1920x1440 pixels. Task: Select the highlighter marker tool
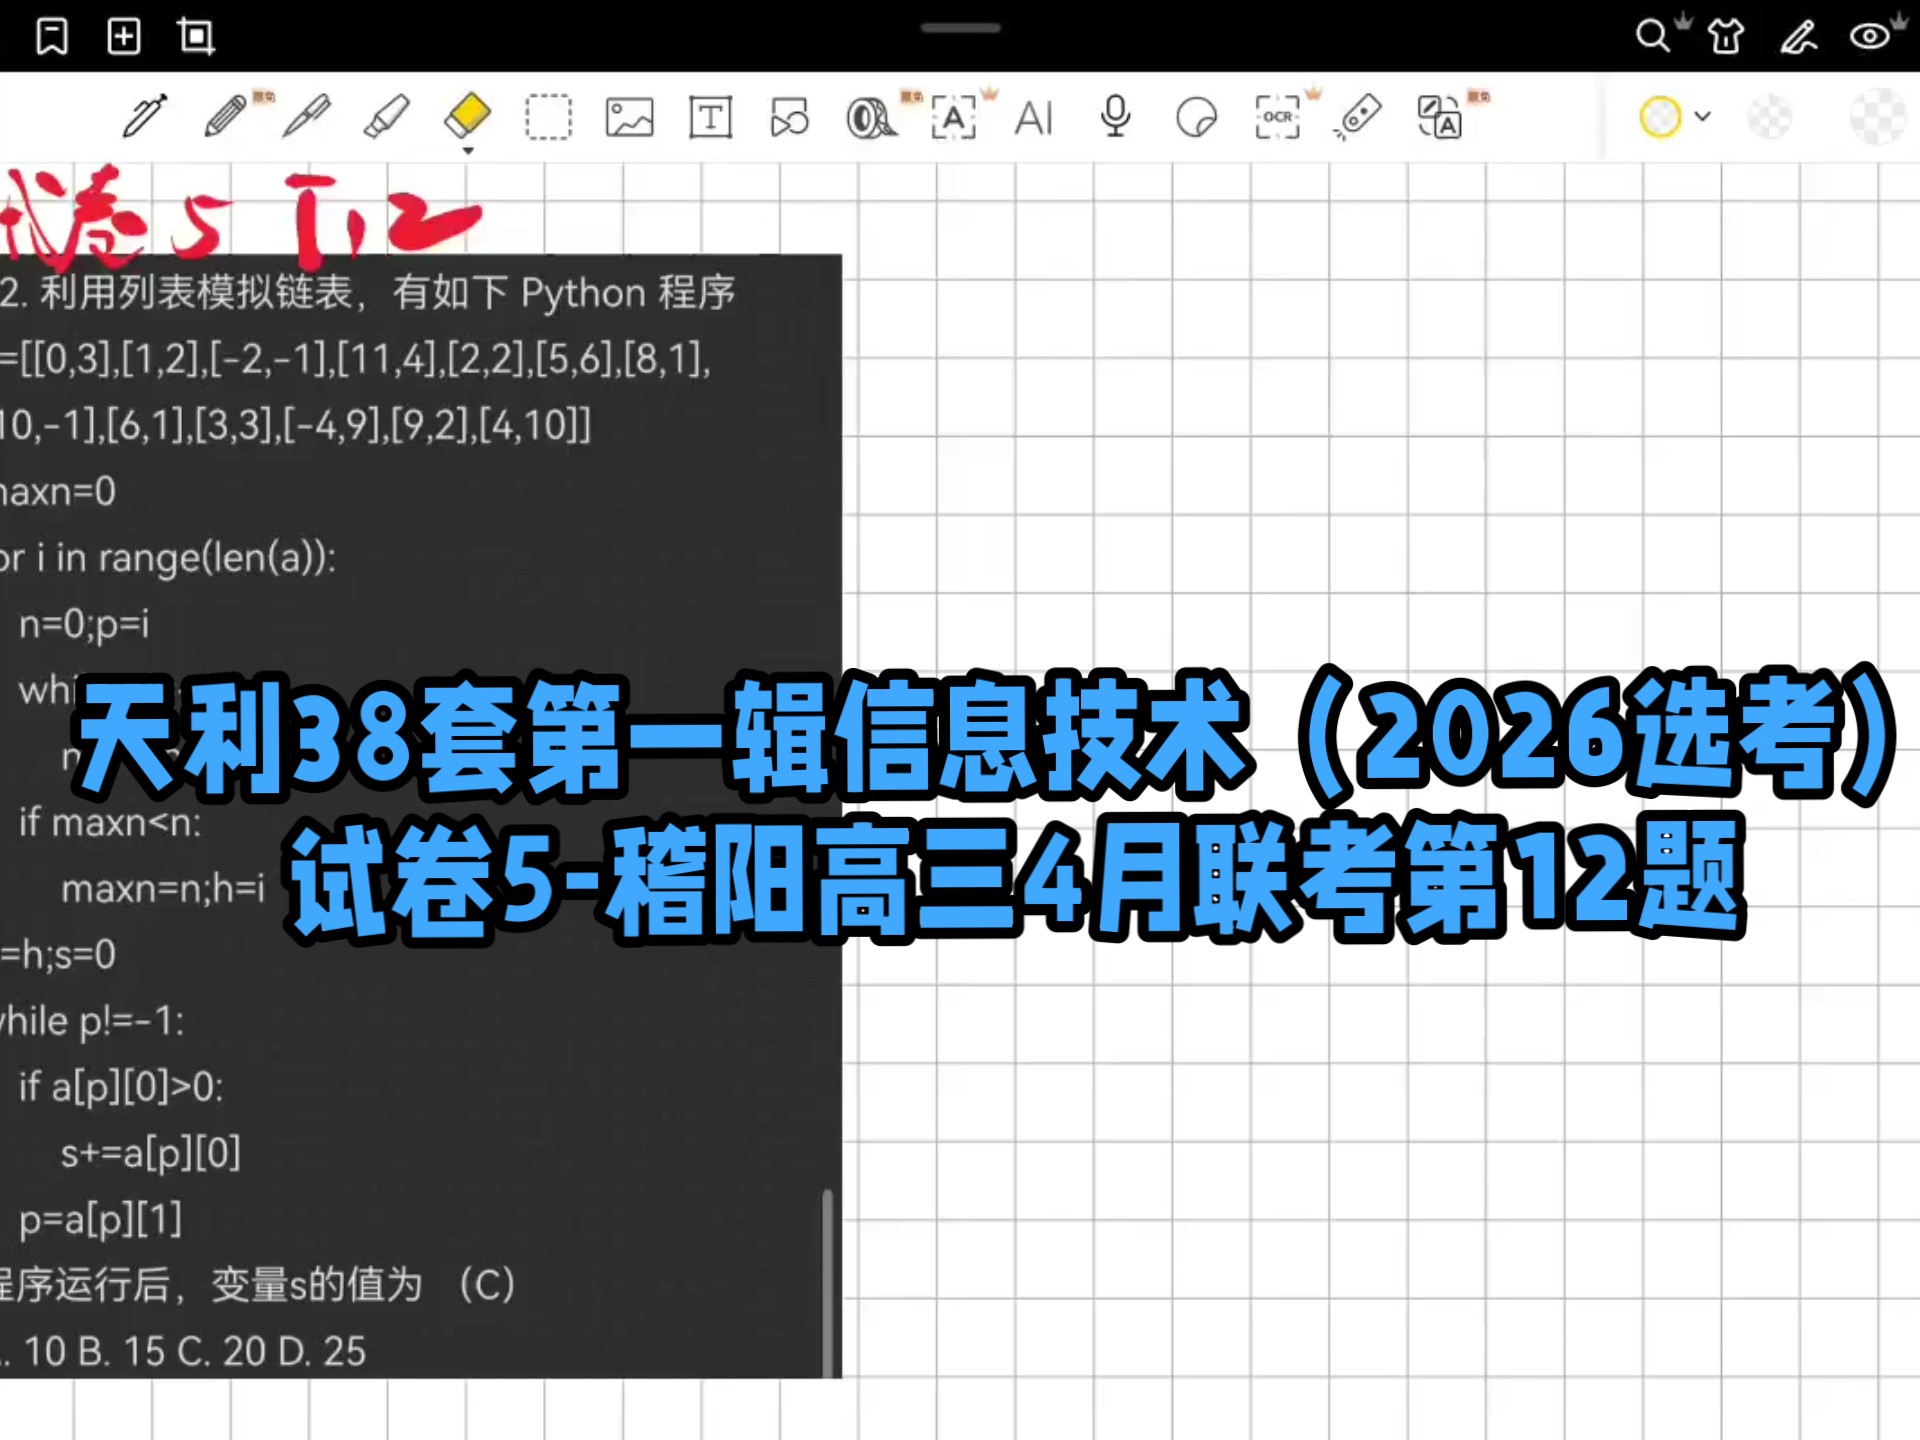(x=387, y=117)
